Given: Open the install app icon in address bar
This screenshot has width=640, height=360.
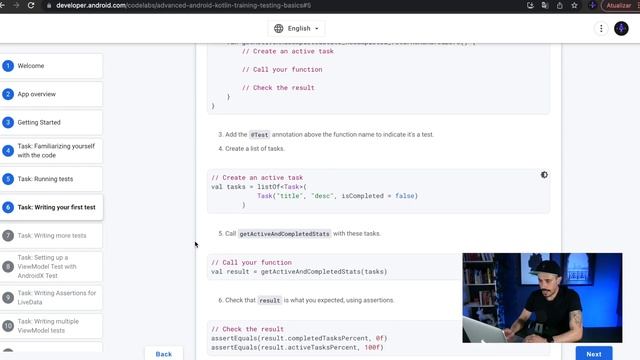Looking at the screenshot, I should (530, 5).
